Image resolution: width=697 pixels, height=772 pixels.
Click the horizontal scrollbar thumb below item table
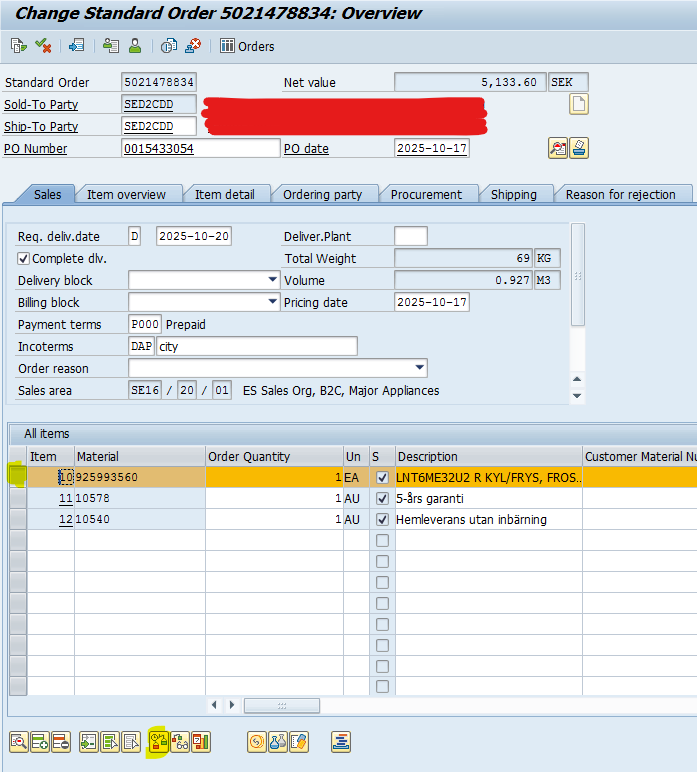[282, 706]
